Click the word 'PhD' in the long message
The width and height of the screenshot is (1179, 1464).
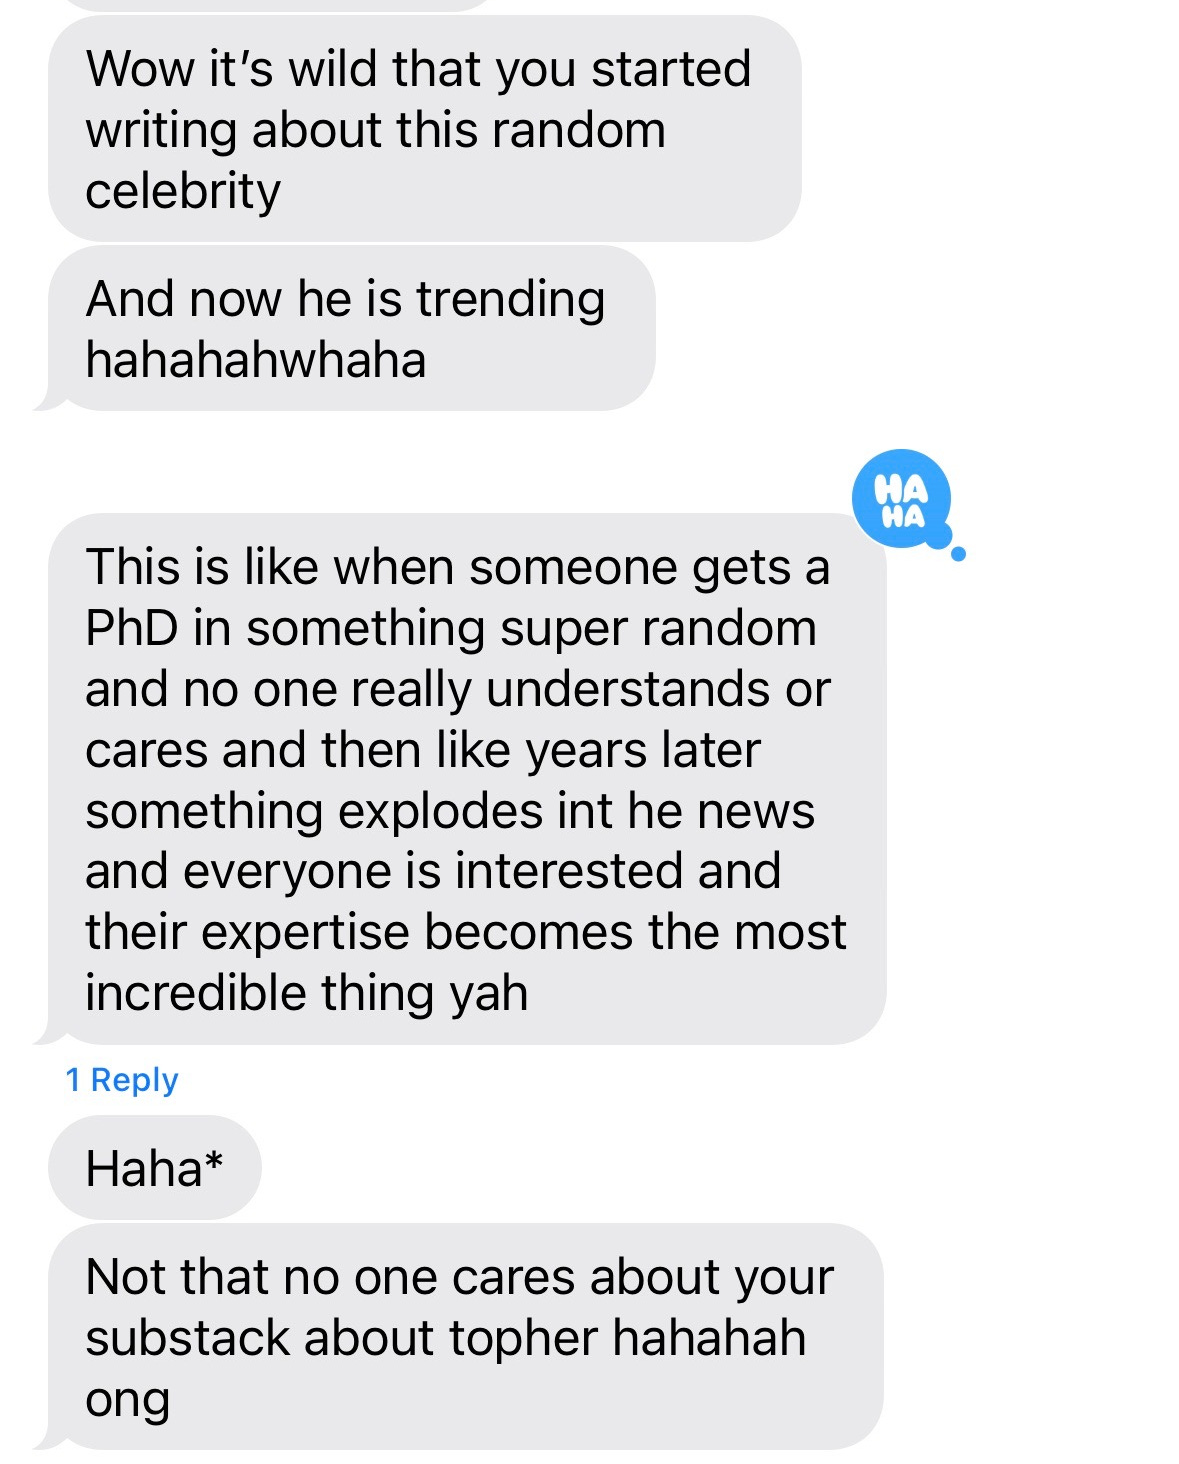click(132, 628)
